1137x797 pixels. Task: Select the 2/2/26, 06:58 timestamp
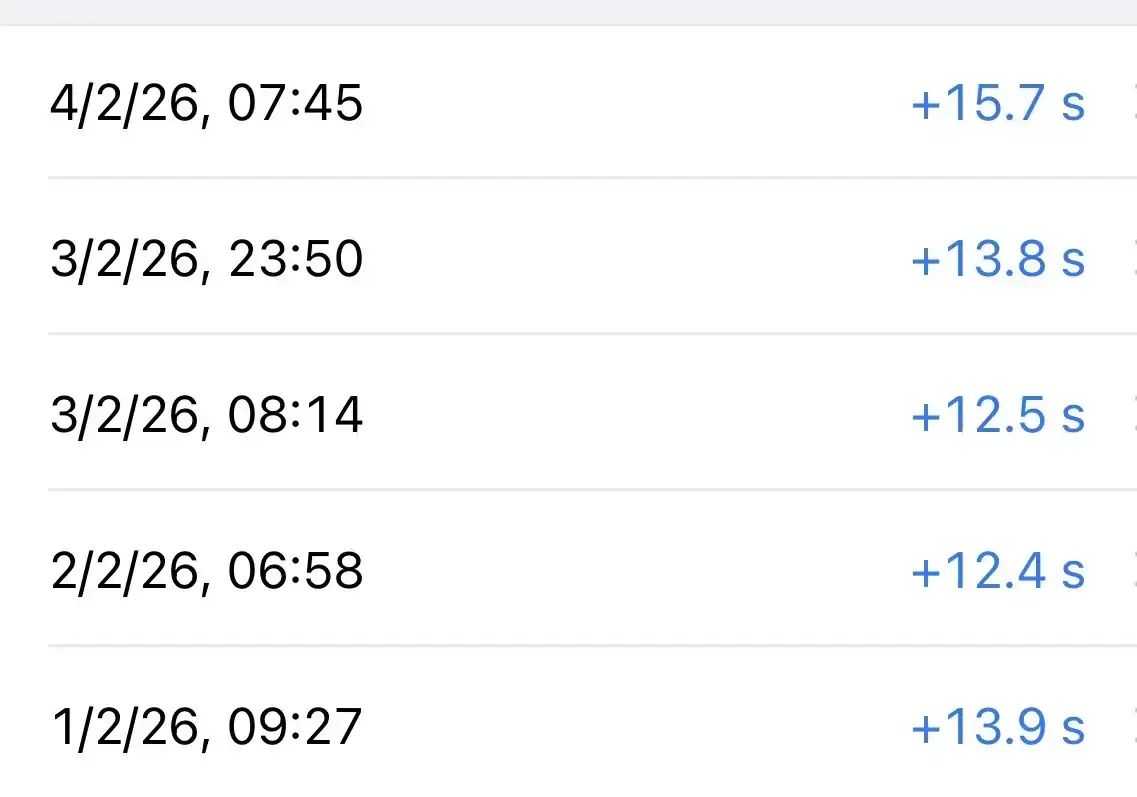click(x=206, y=572)
